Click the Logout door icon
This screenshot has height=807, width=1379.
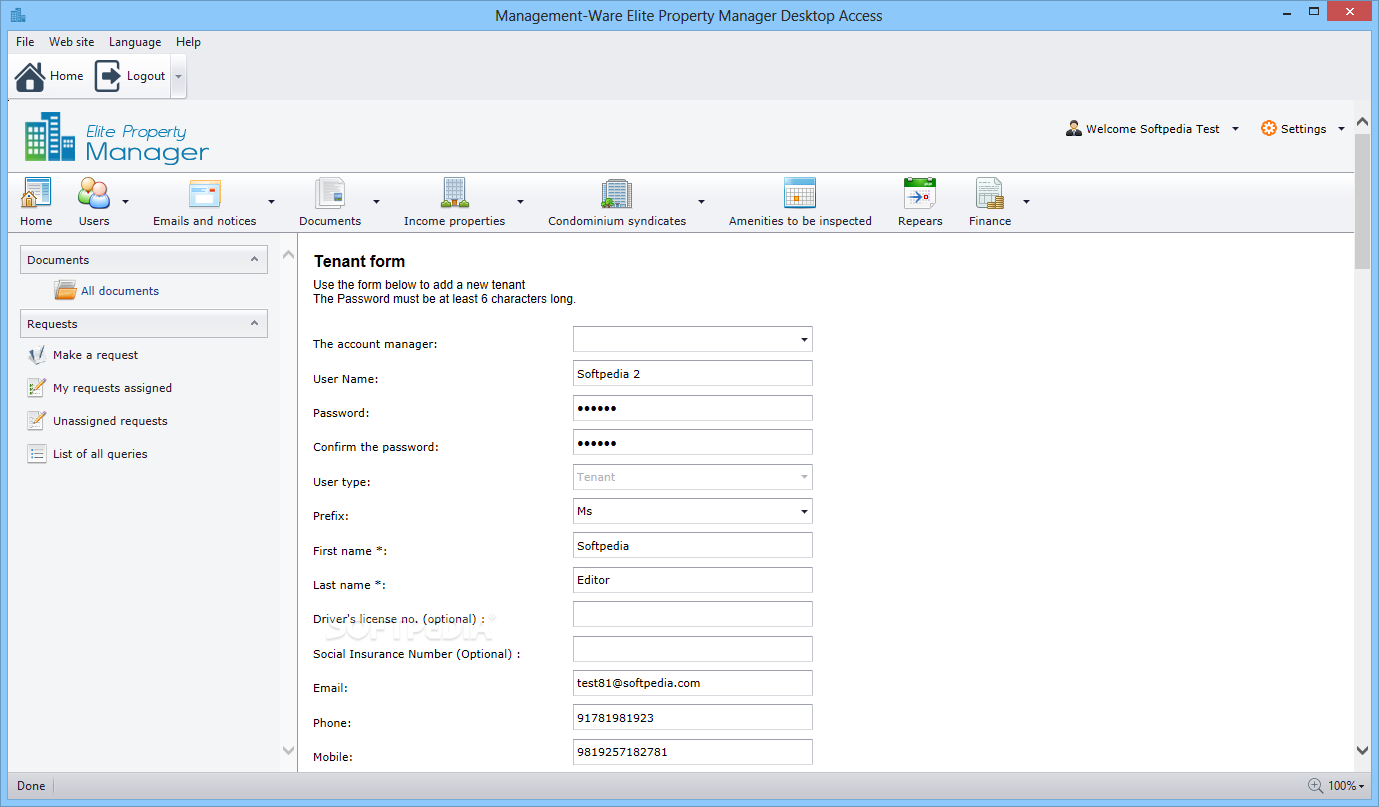[x=108, y=76]
